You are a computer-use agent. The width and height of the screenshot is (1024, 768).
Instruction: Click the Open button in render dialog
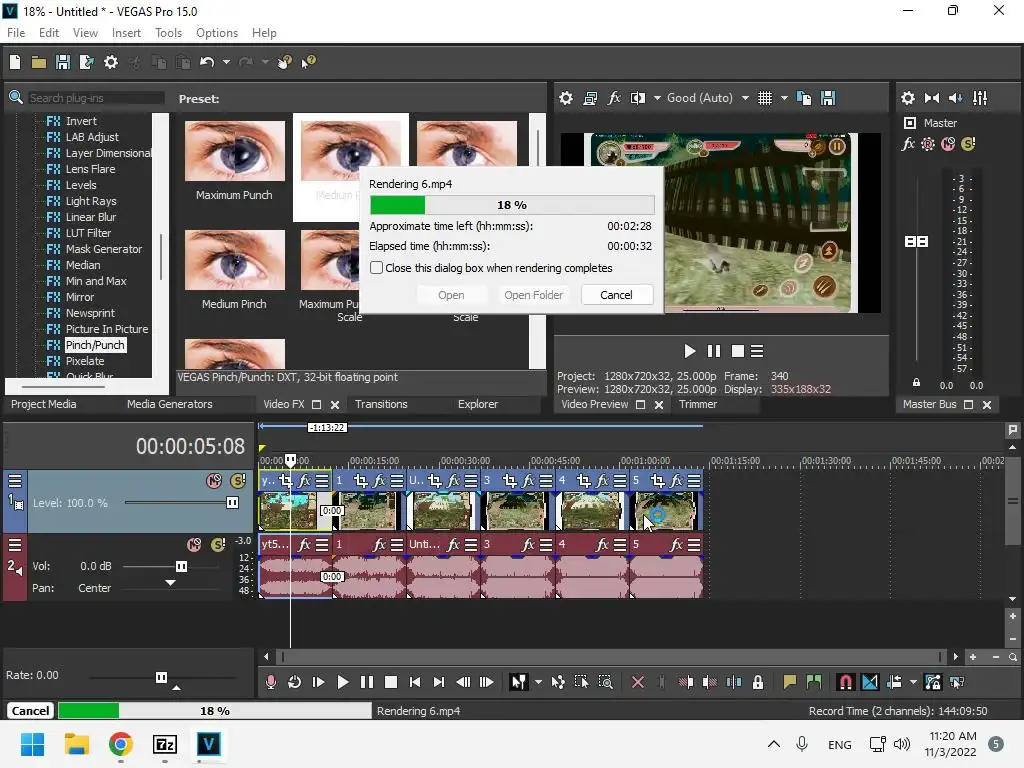(451, 295)
